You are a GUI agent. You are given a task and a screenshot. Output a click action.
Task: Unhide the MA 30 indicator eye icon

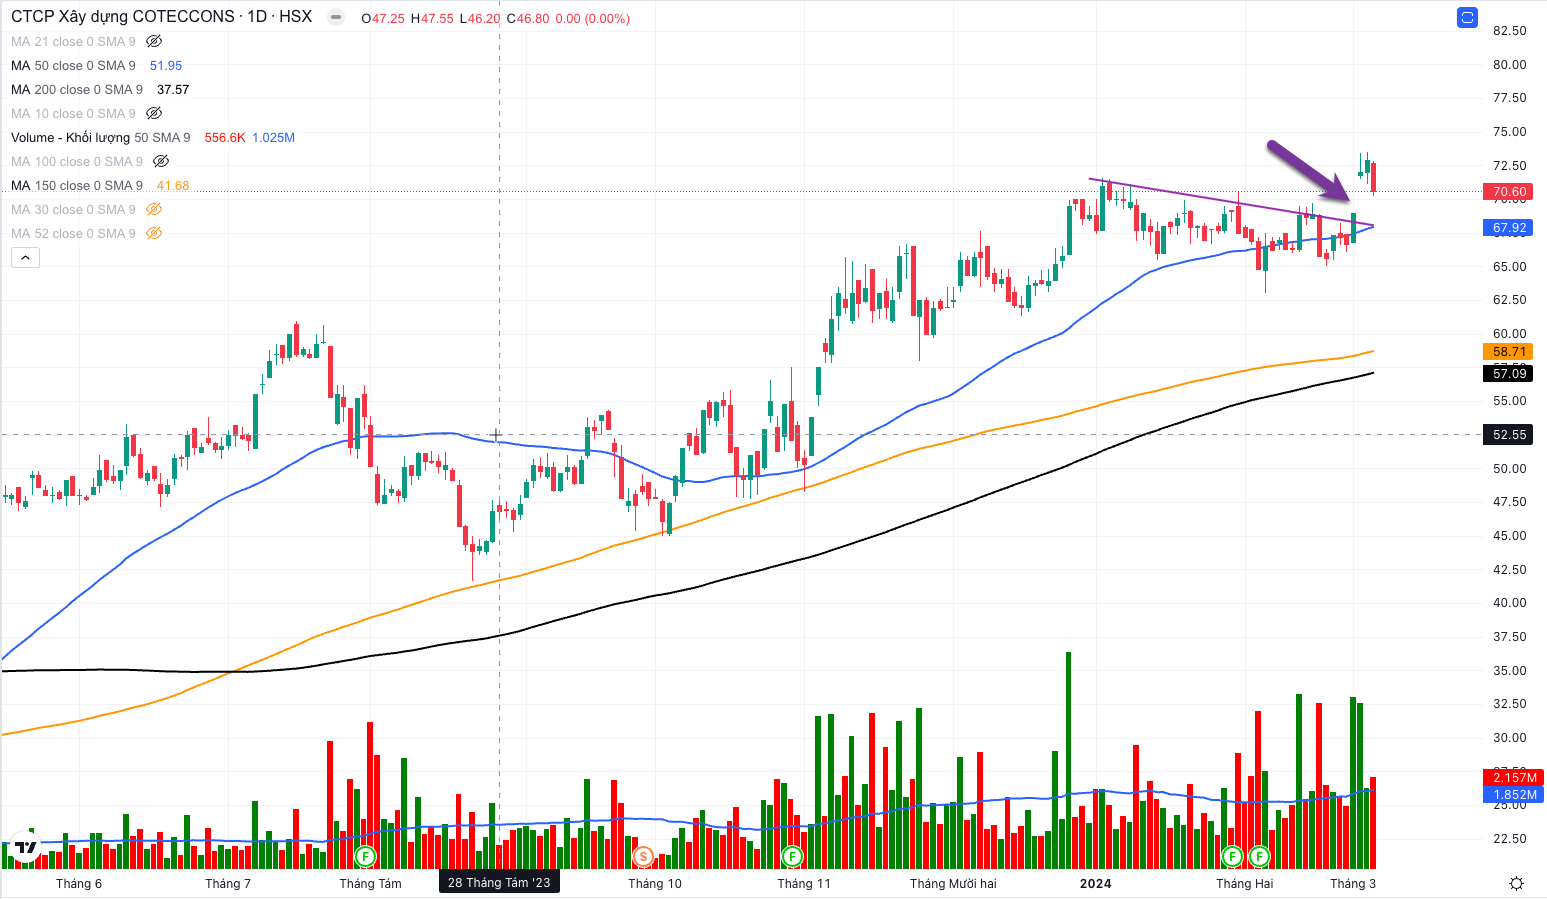(x=154, y=210)
